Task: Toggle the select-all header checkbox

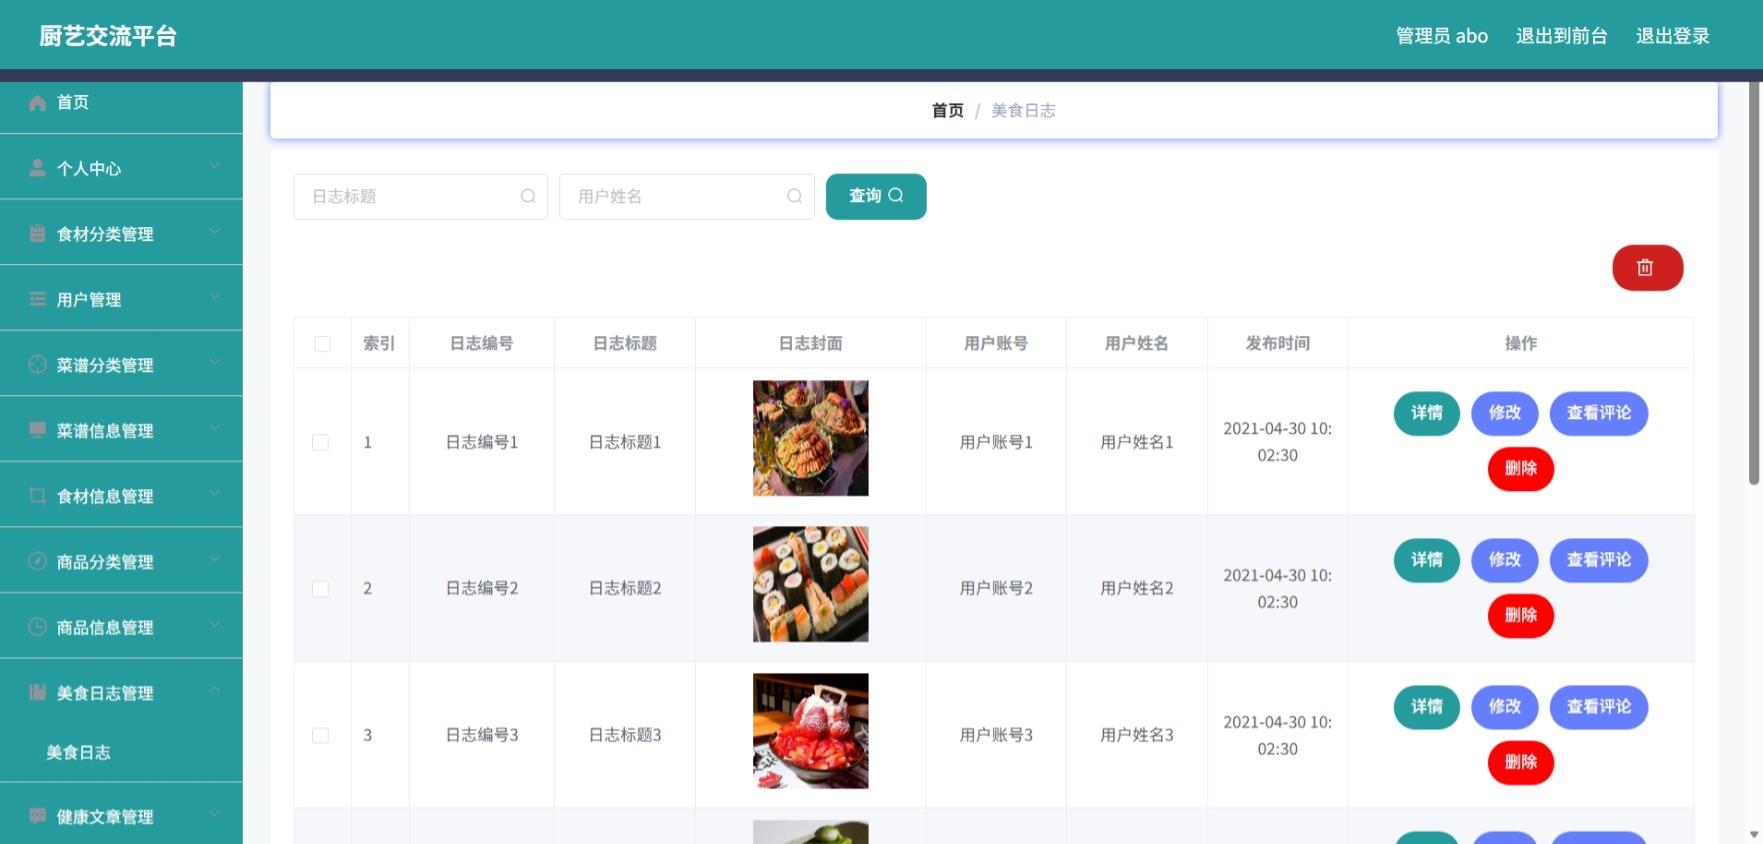Action: point(322,344)
